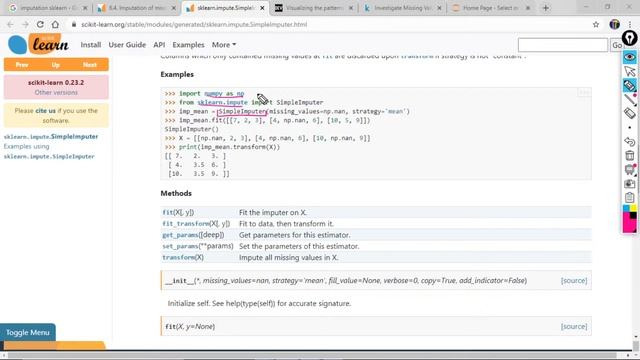
Task: Change pen size dot
Action: pos(629,127)
